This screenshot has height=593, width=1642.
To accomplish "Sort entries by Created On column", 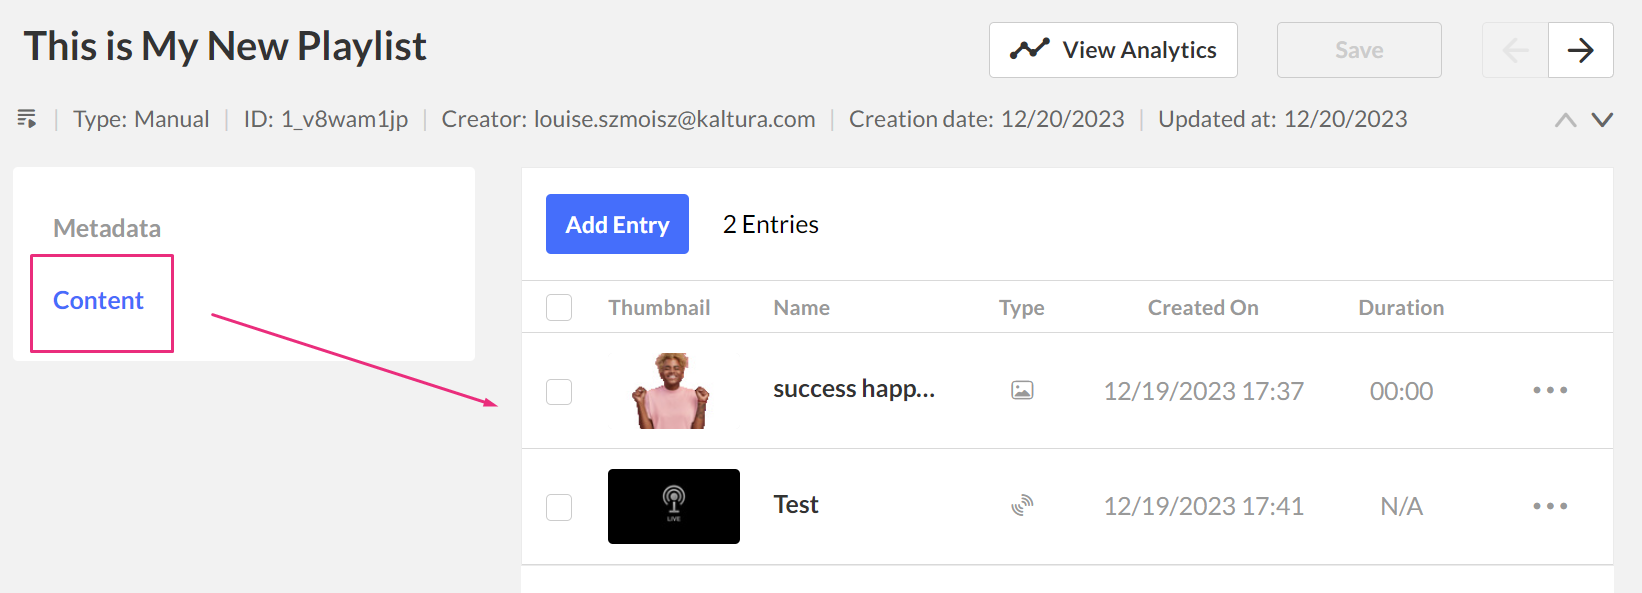I will coord(1203,307).
